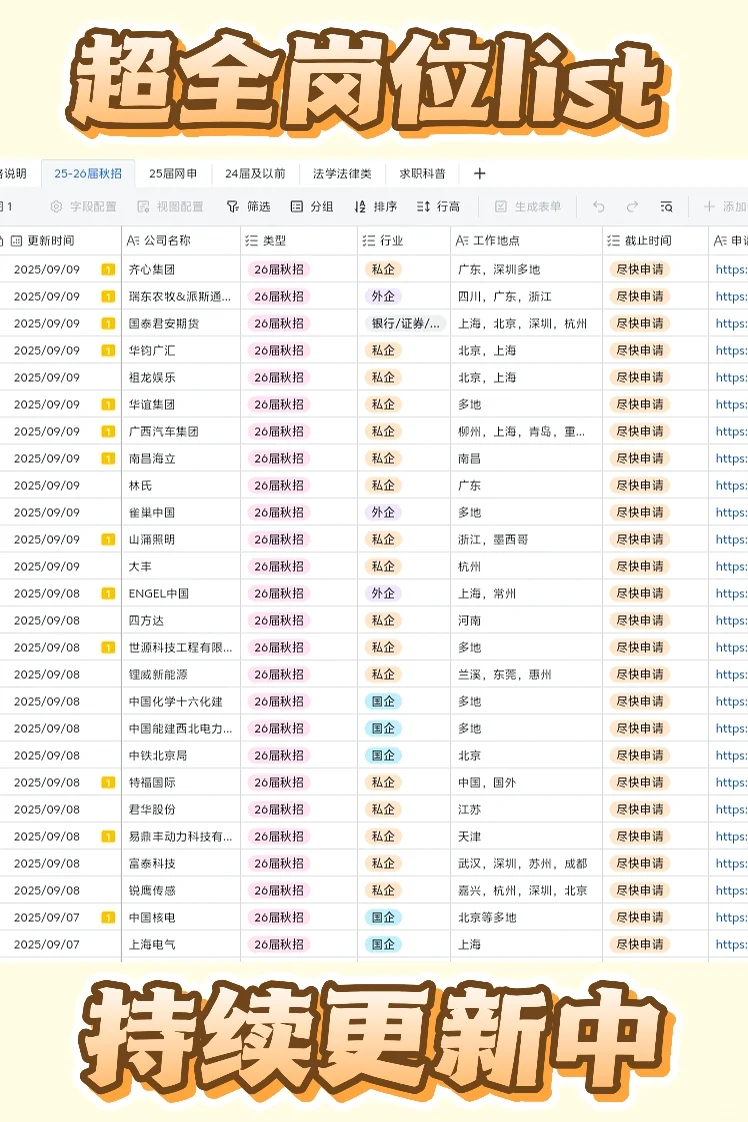The height and width of the screenshot is (1122, 748).
Task: Select location cell 浙江，墨西哥
Action: pyautogui.click(x=526, y=540)
